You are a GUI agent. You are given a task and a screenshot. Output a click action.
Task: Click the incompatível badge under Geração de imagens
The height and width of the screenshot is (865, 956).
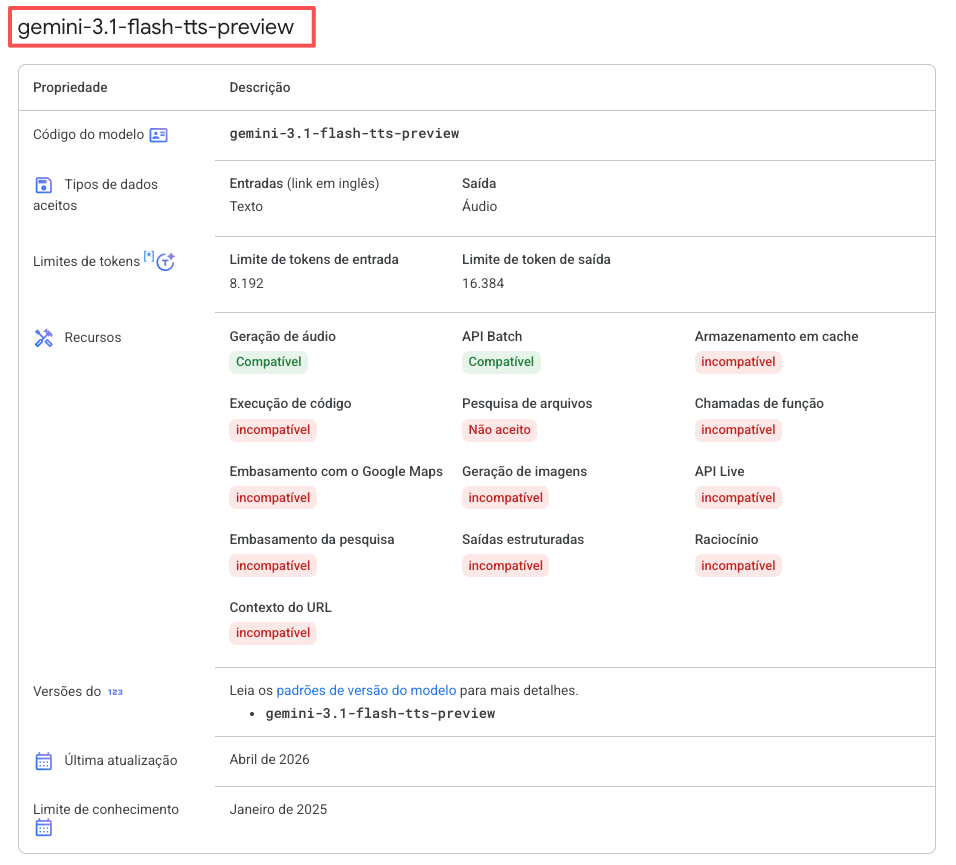tap(505, 498)
